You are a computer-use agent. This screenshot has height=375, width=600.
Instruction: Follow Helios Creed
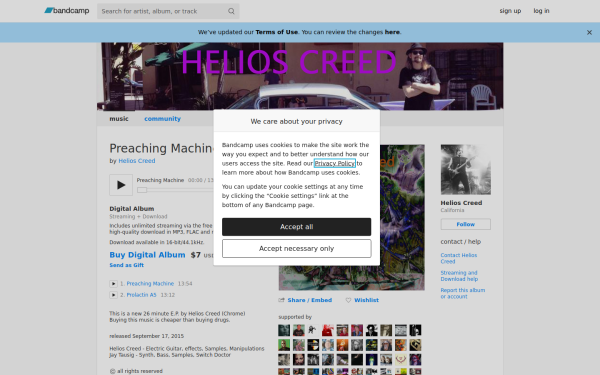(x=466, y=224)
